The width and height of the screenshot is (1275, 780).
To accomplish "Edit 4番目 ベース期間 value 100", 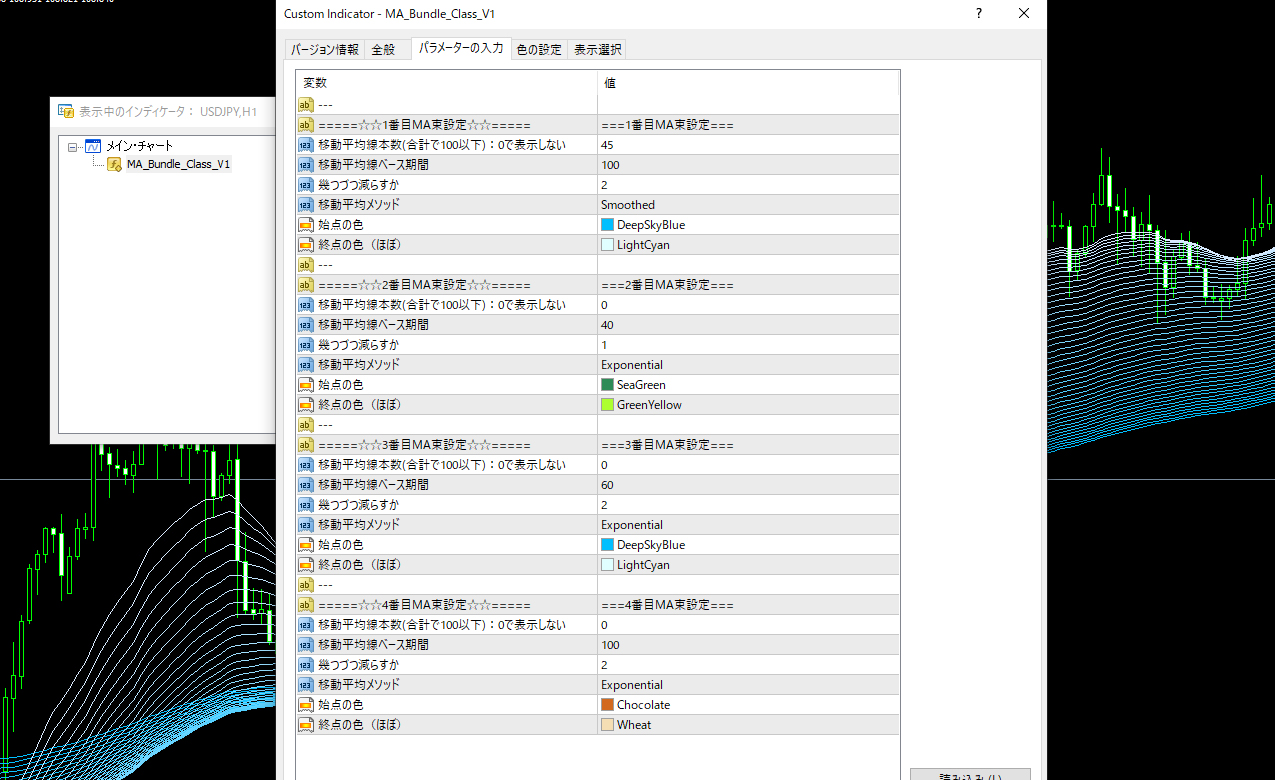I will [x=748, y=645].
